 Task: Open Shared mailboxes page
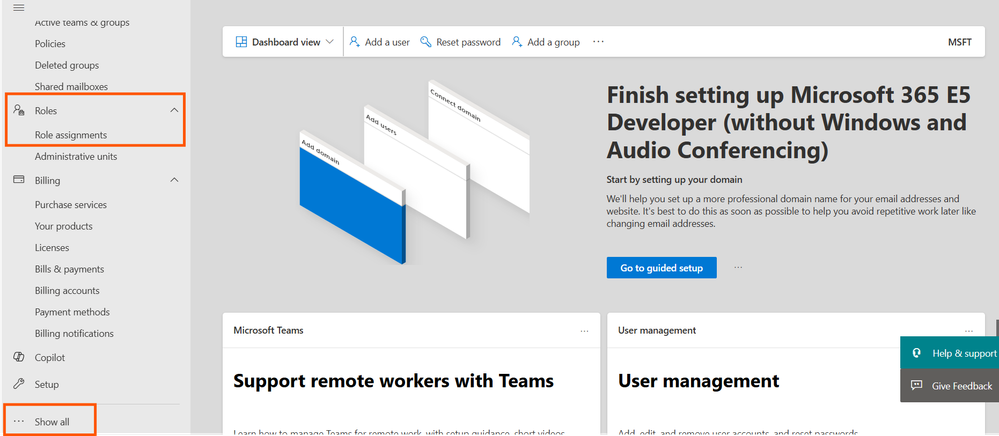click(71, 87)
